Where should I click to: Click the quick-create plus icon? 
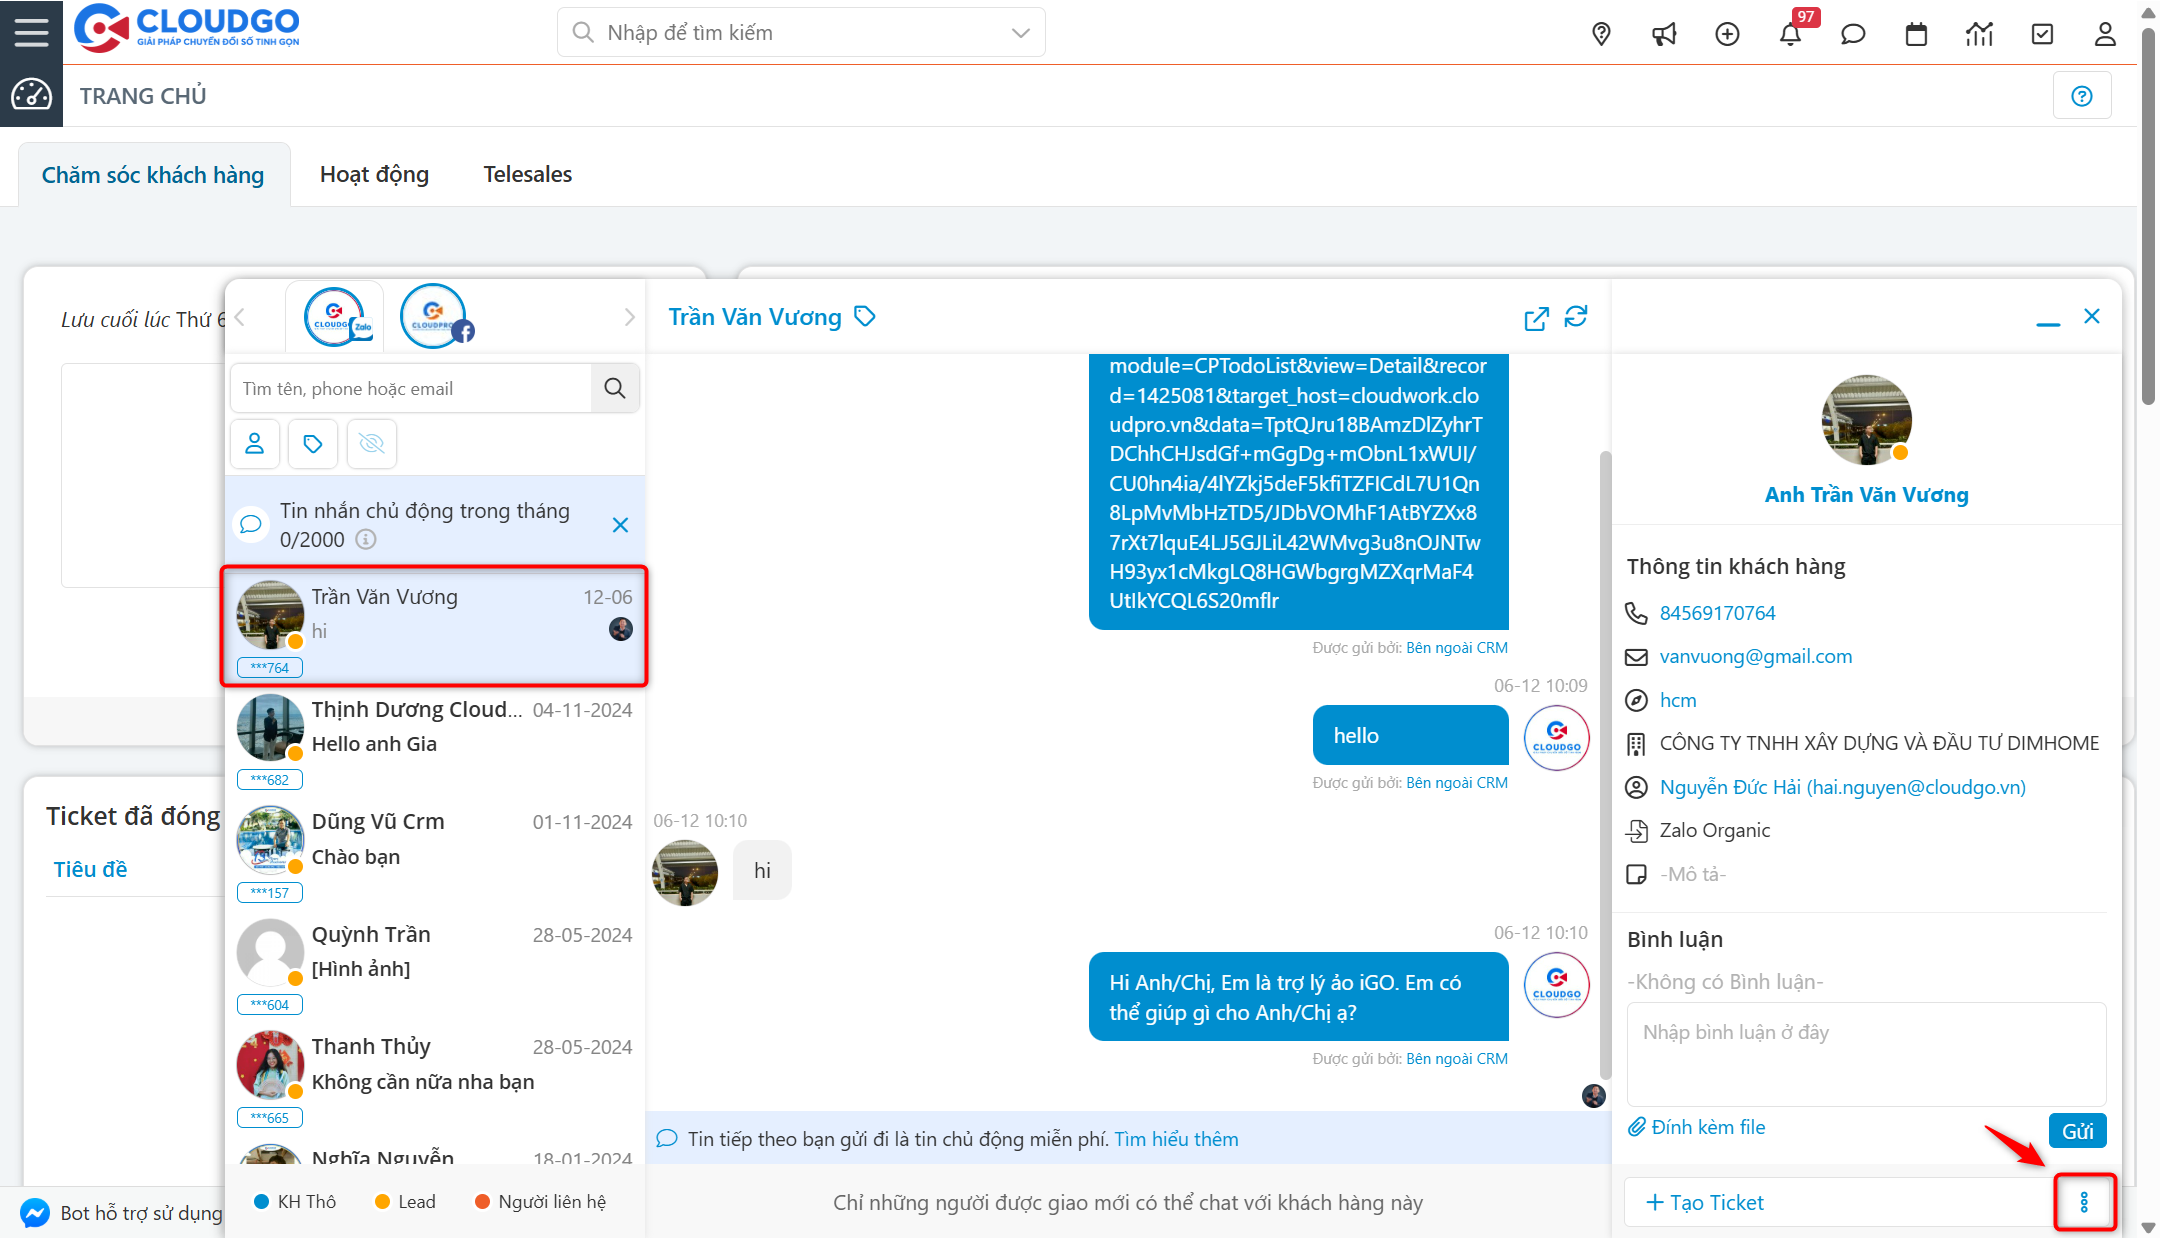click(1727, 33)
